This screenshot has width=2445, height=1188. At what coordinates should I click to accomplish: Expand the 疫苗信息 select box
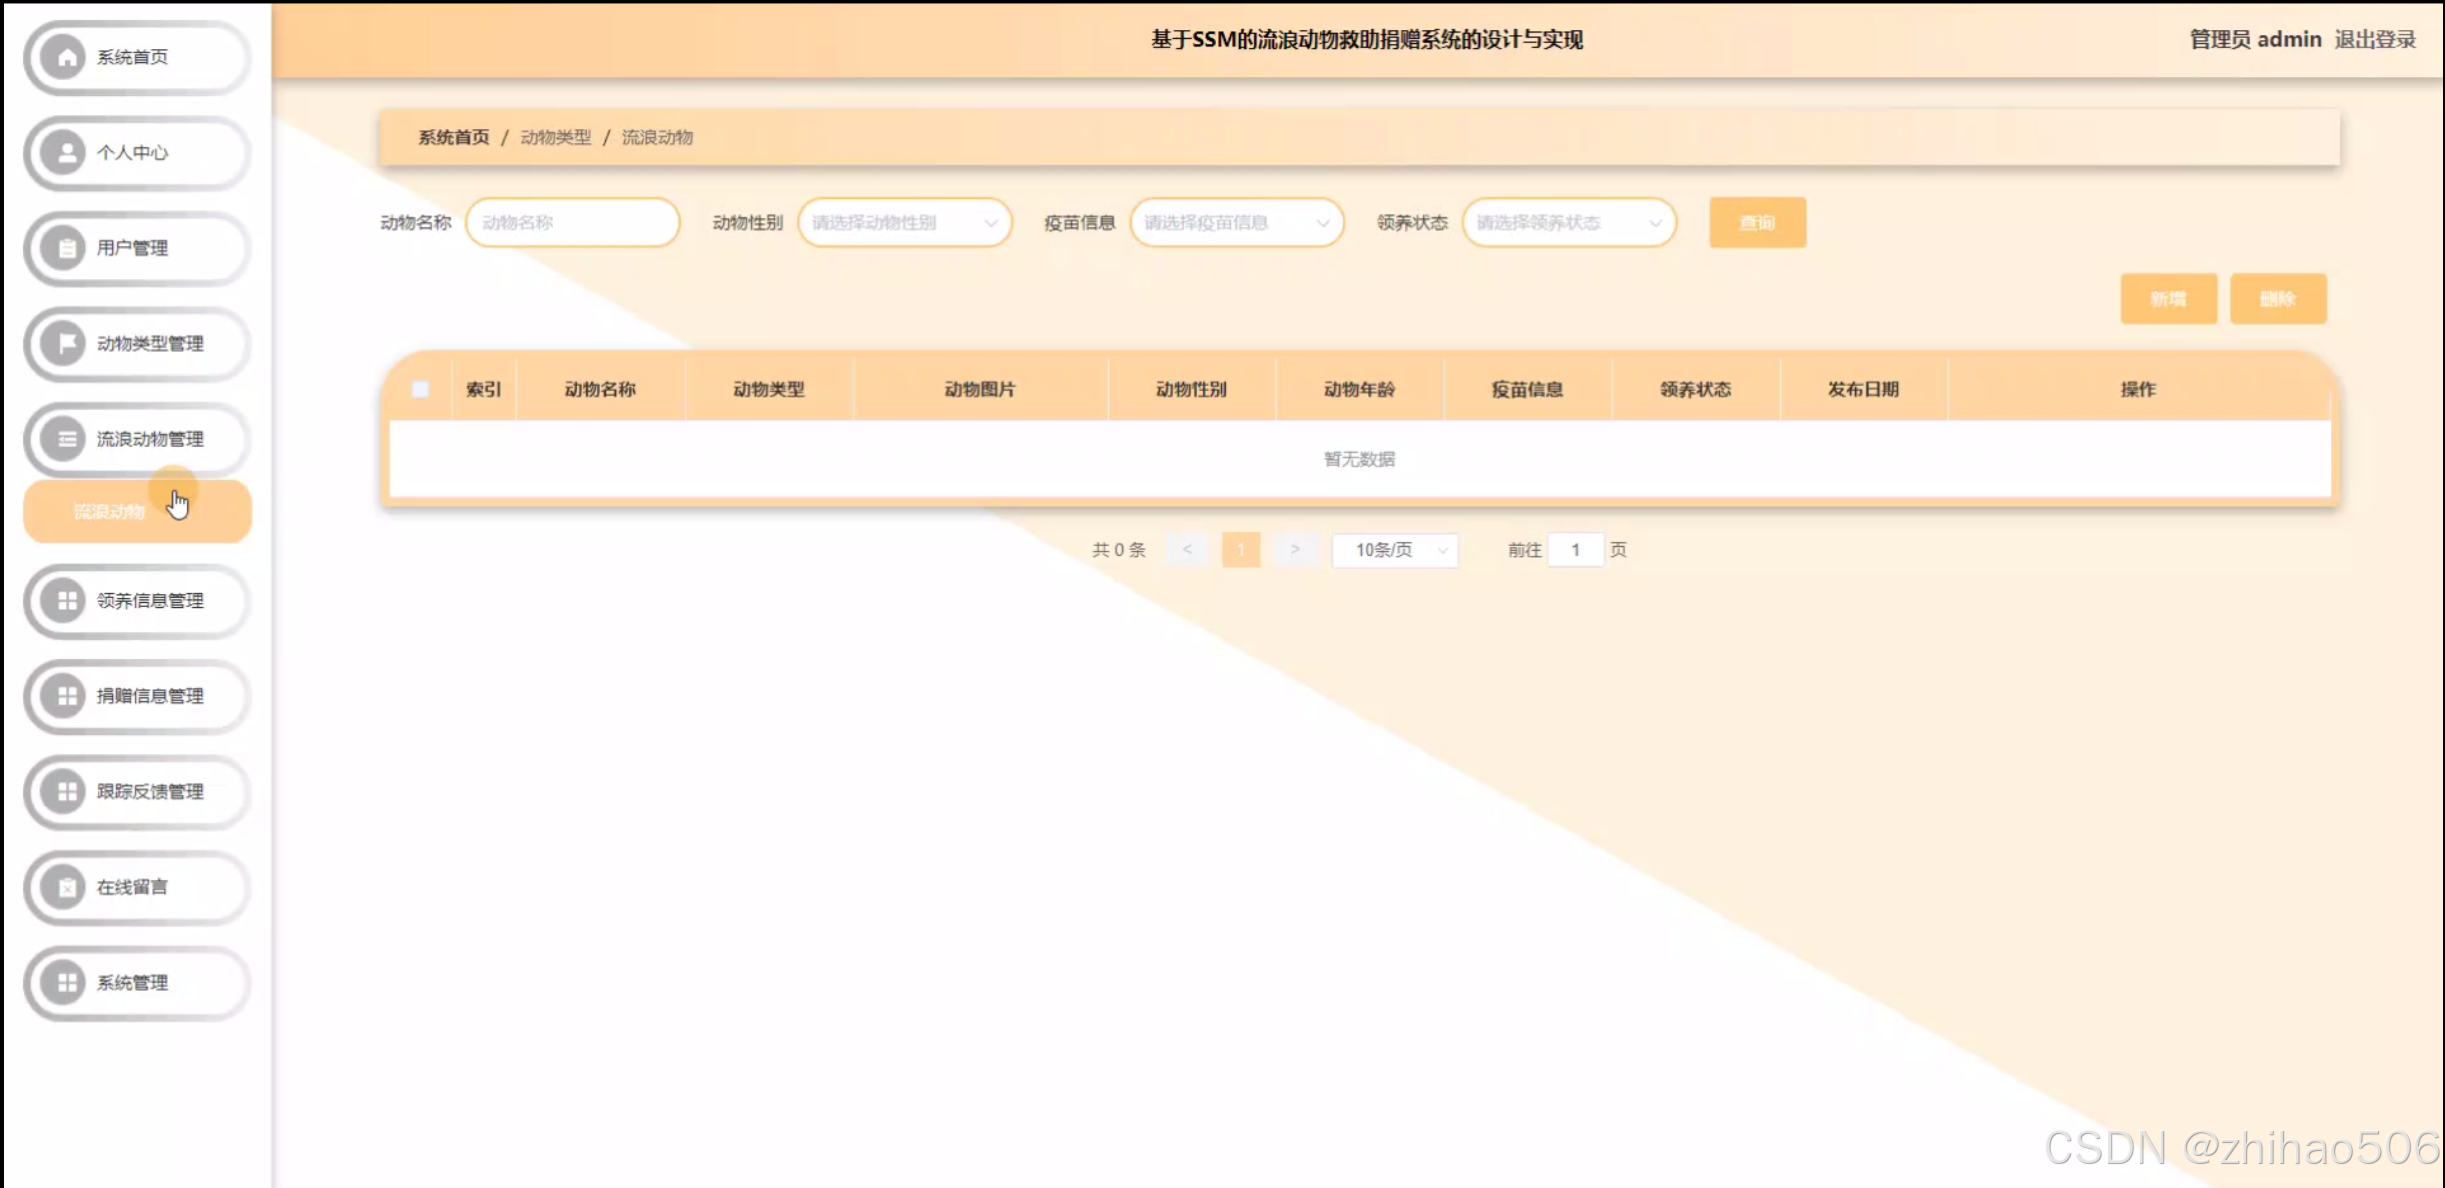point(1236,223)
